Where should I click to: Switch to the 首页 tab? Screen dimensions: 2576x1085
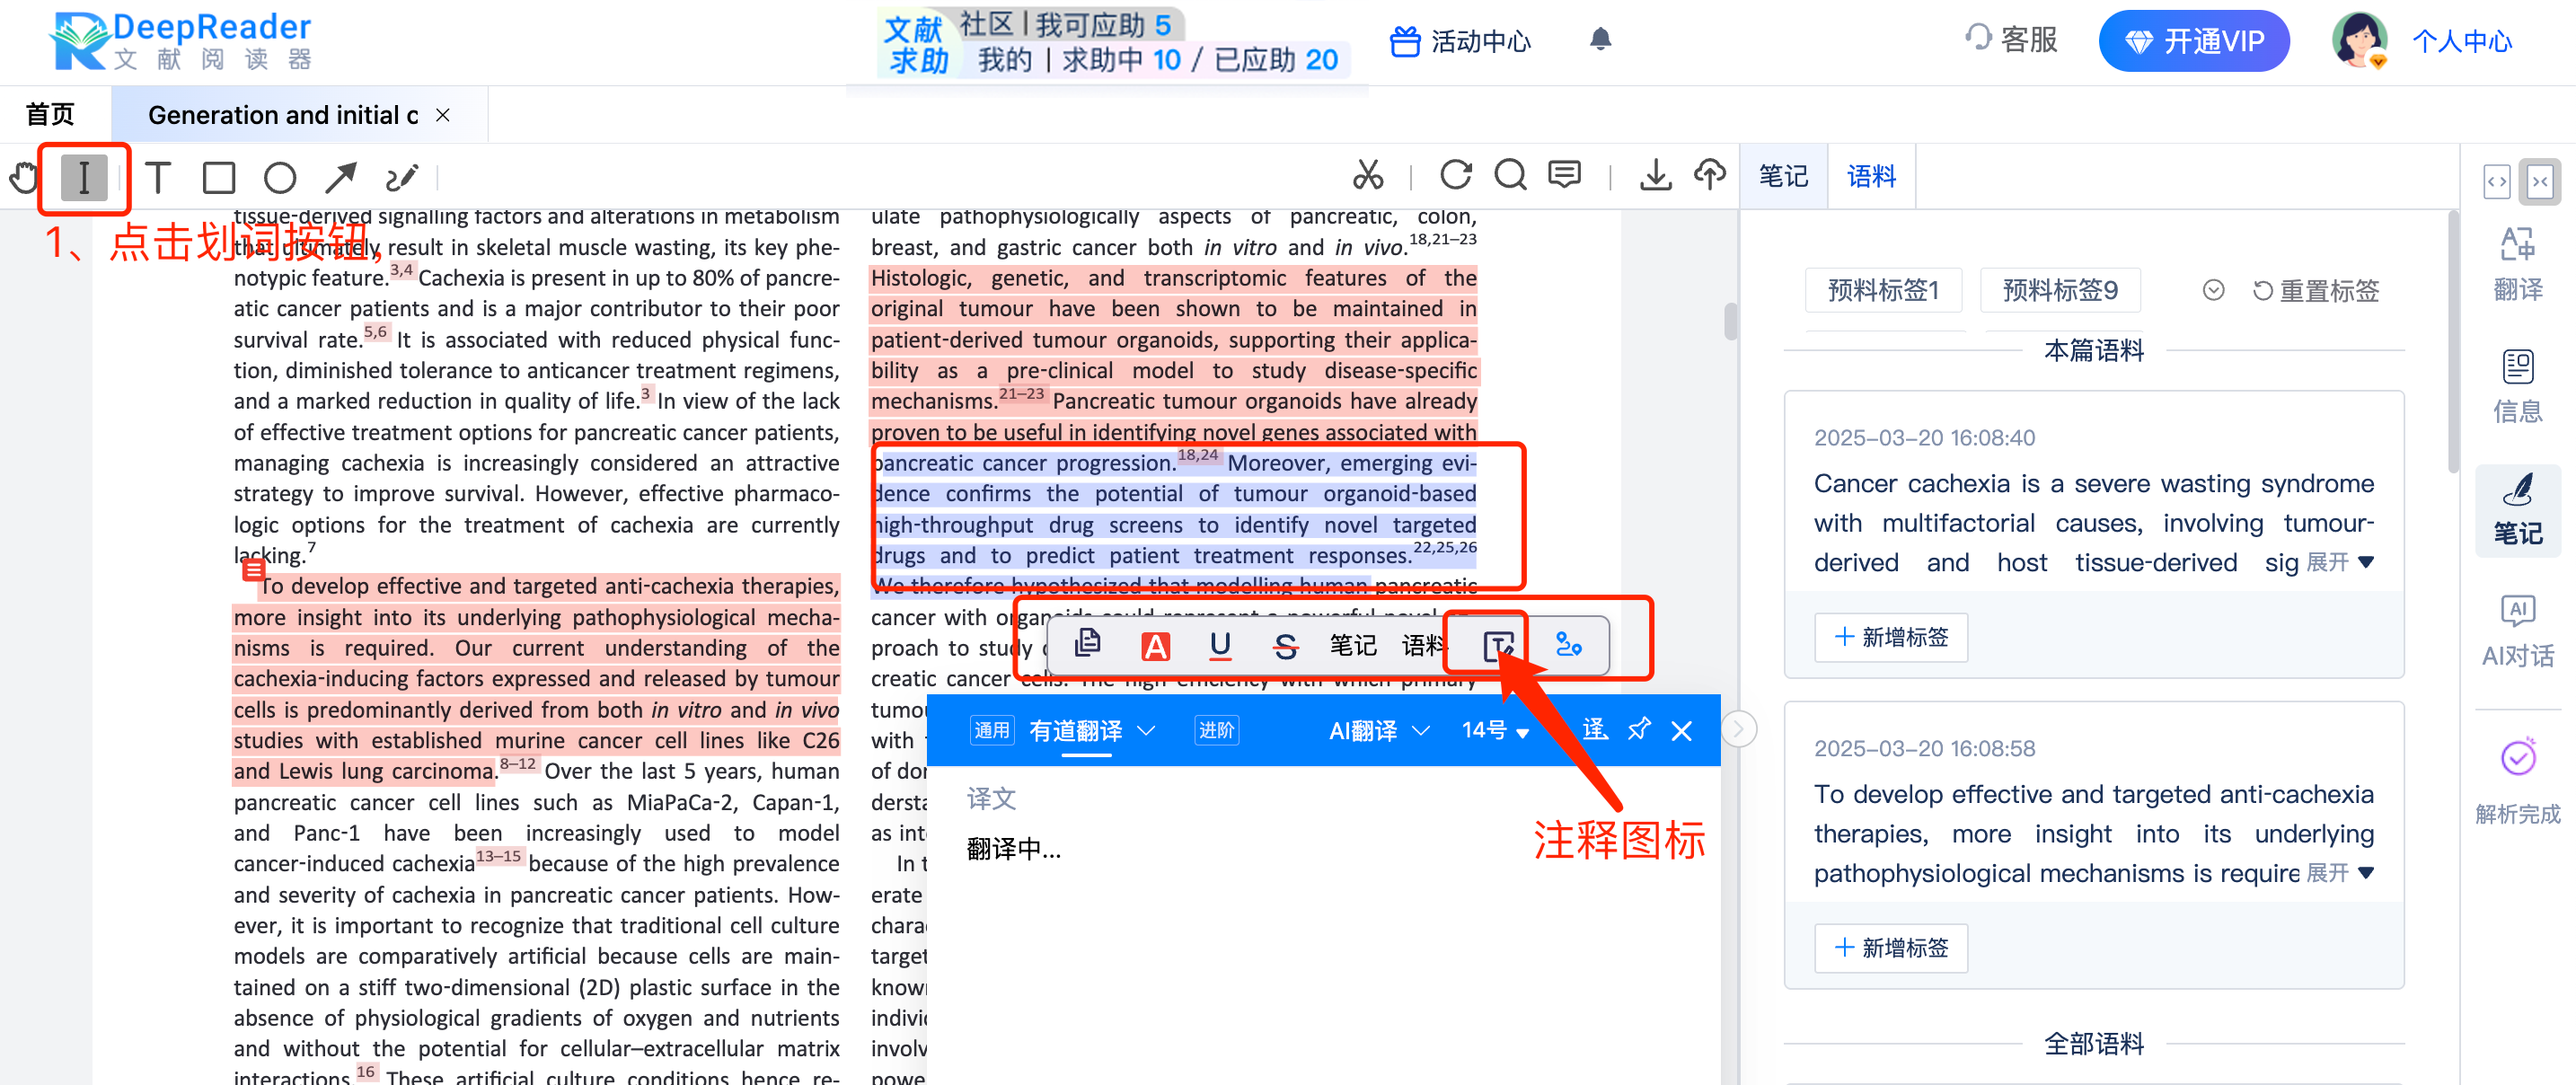pos(49,113)
